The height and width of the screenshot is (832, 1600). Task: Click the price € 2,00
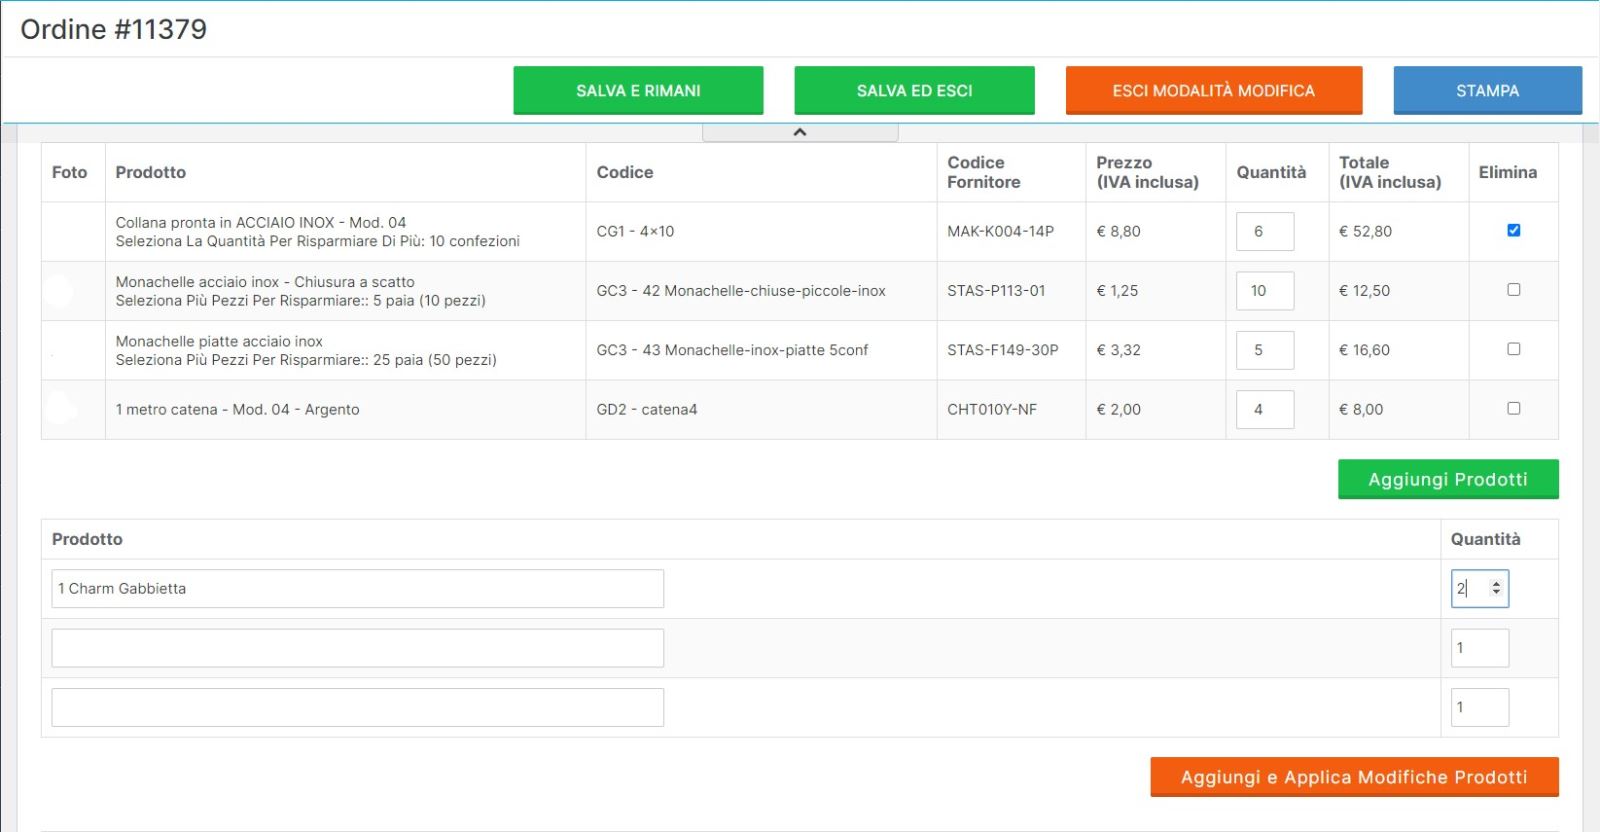1118,409
